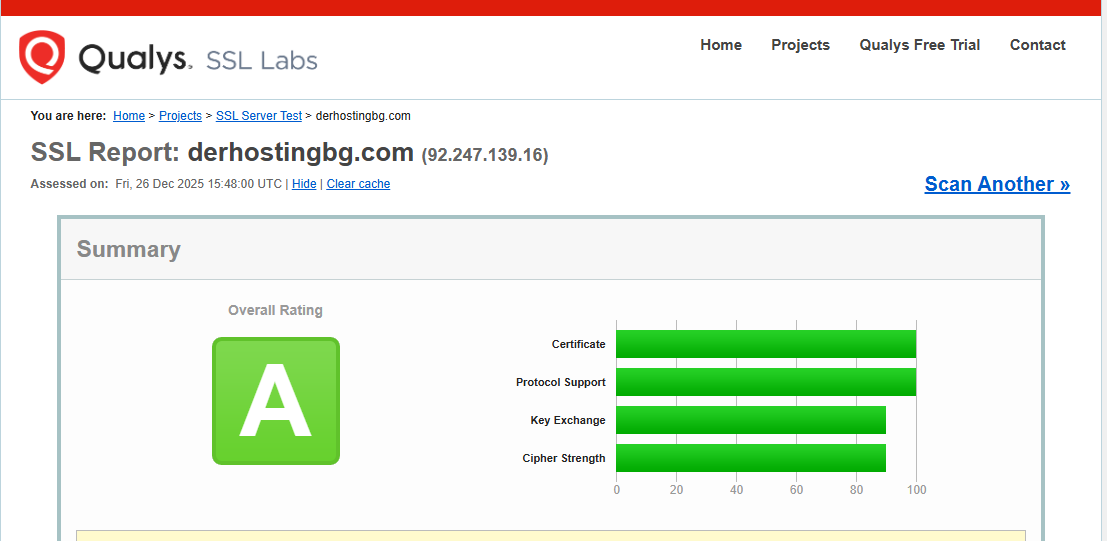
Task: Open the Home navigation menu item
Action: tap(721, 45)
